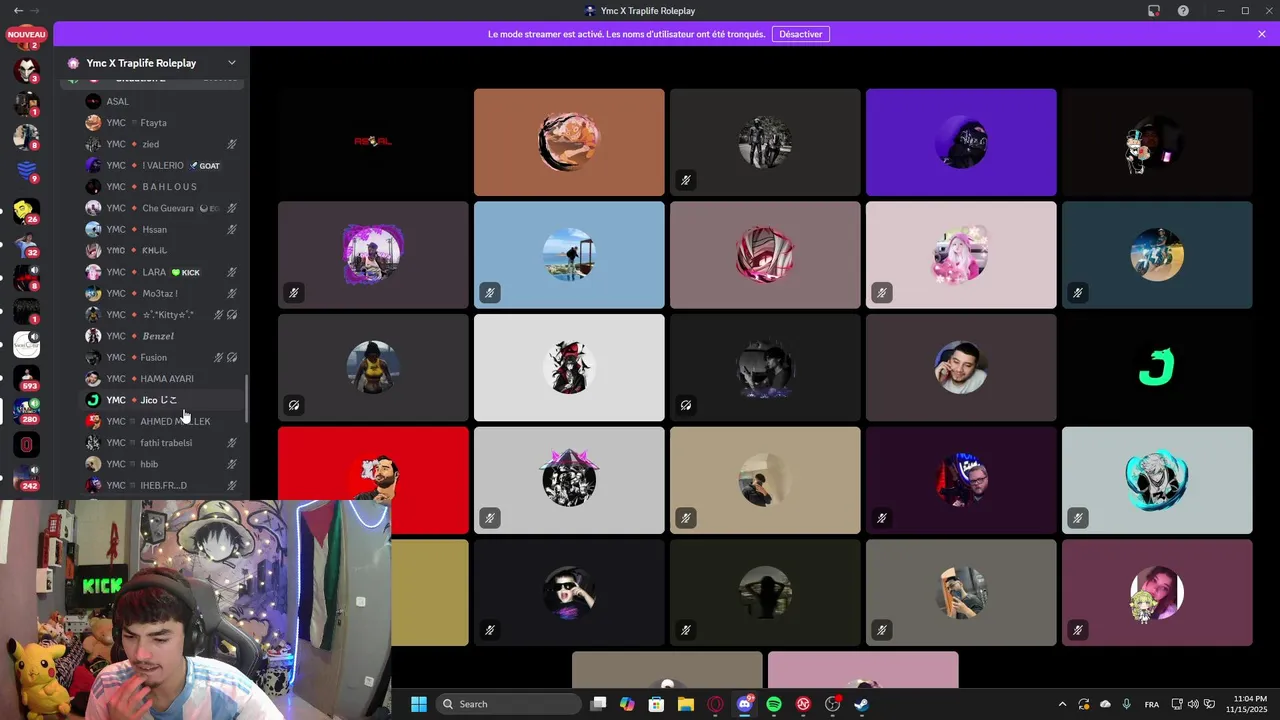Select voice member zied

click(161, 144)
